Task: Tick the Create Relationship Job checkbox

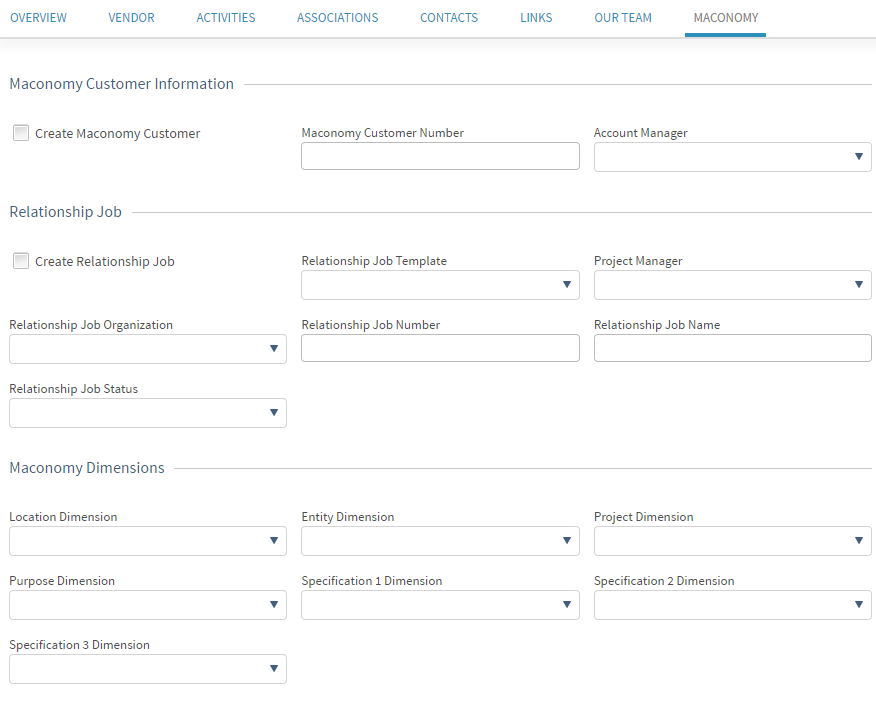Action: coord(21,261)
